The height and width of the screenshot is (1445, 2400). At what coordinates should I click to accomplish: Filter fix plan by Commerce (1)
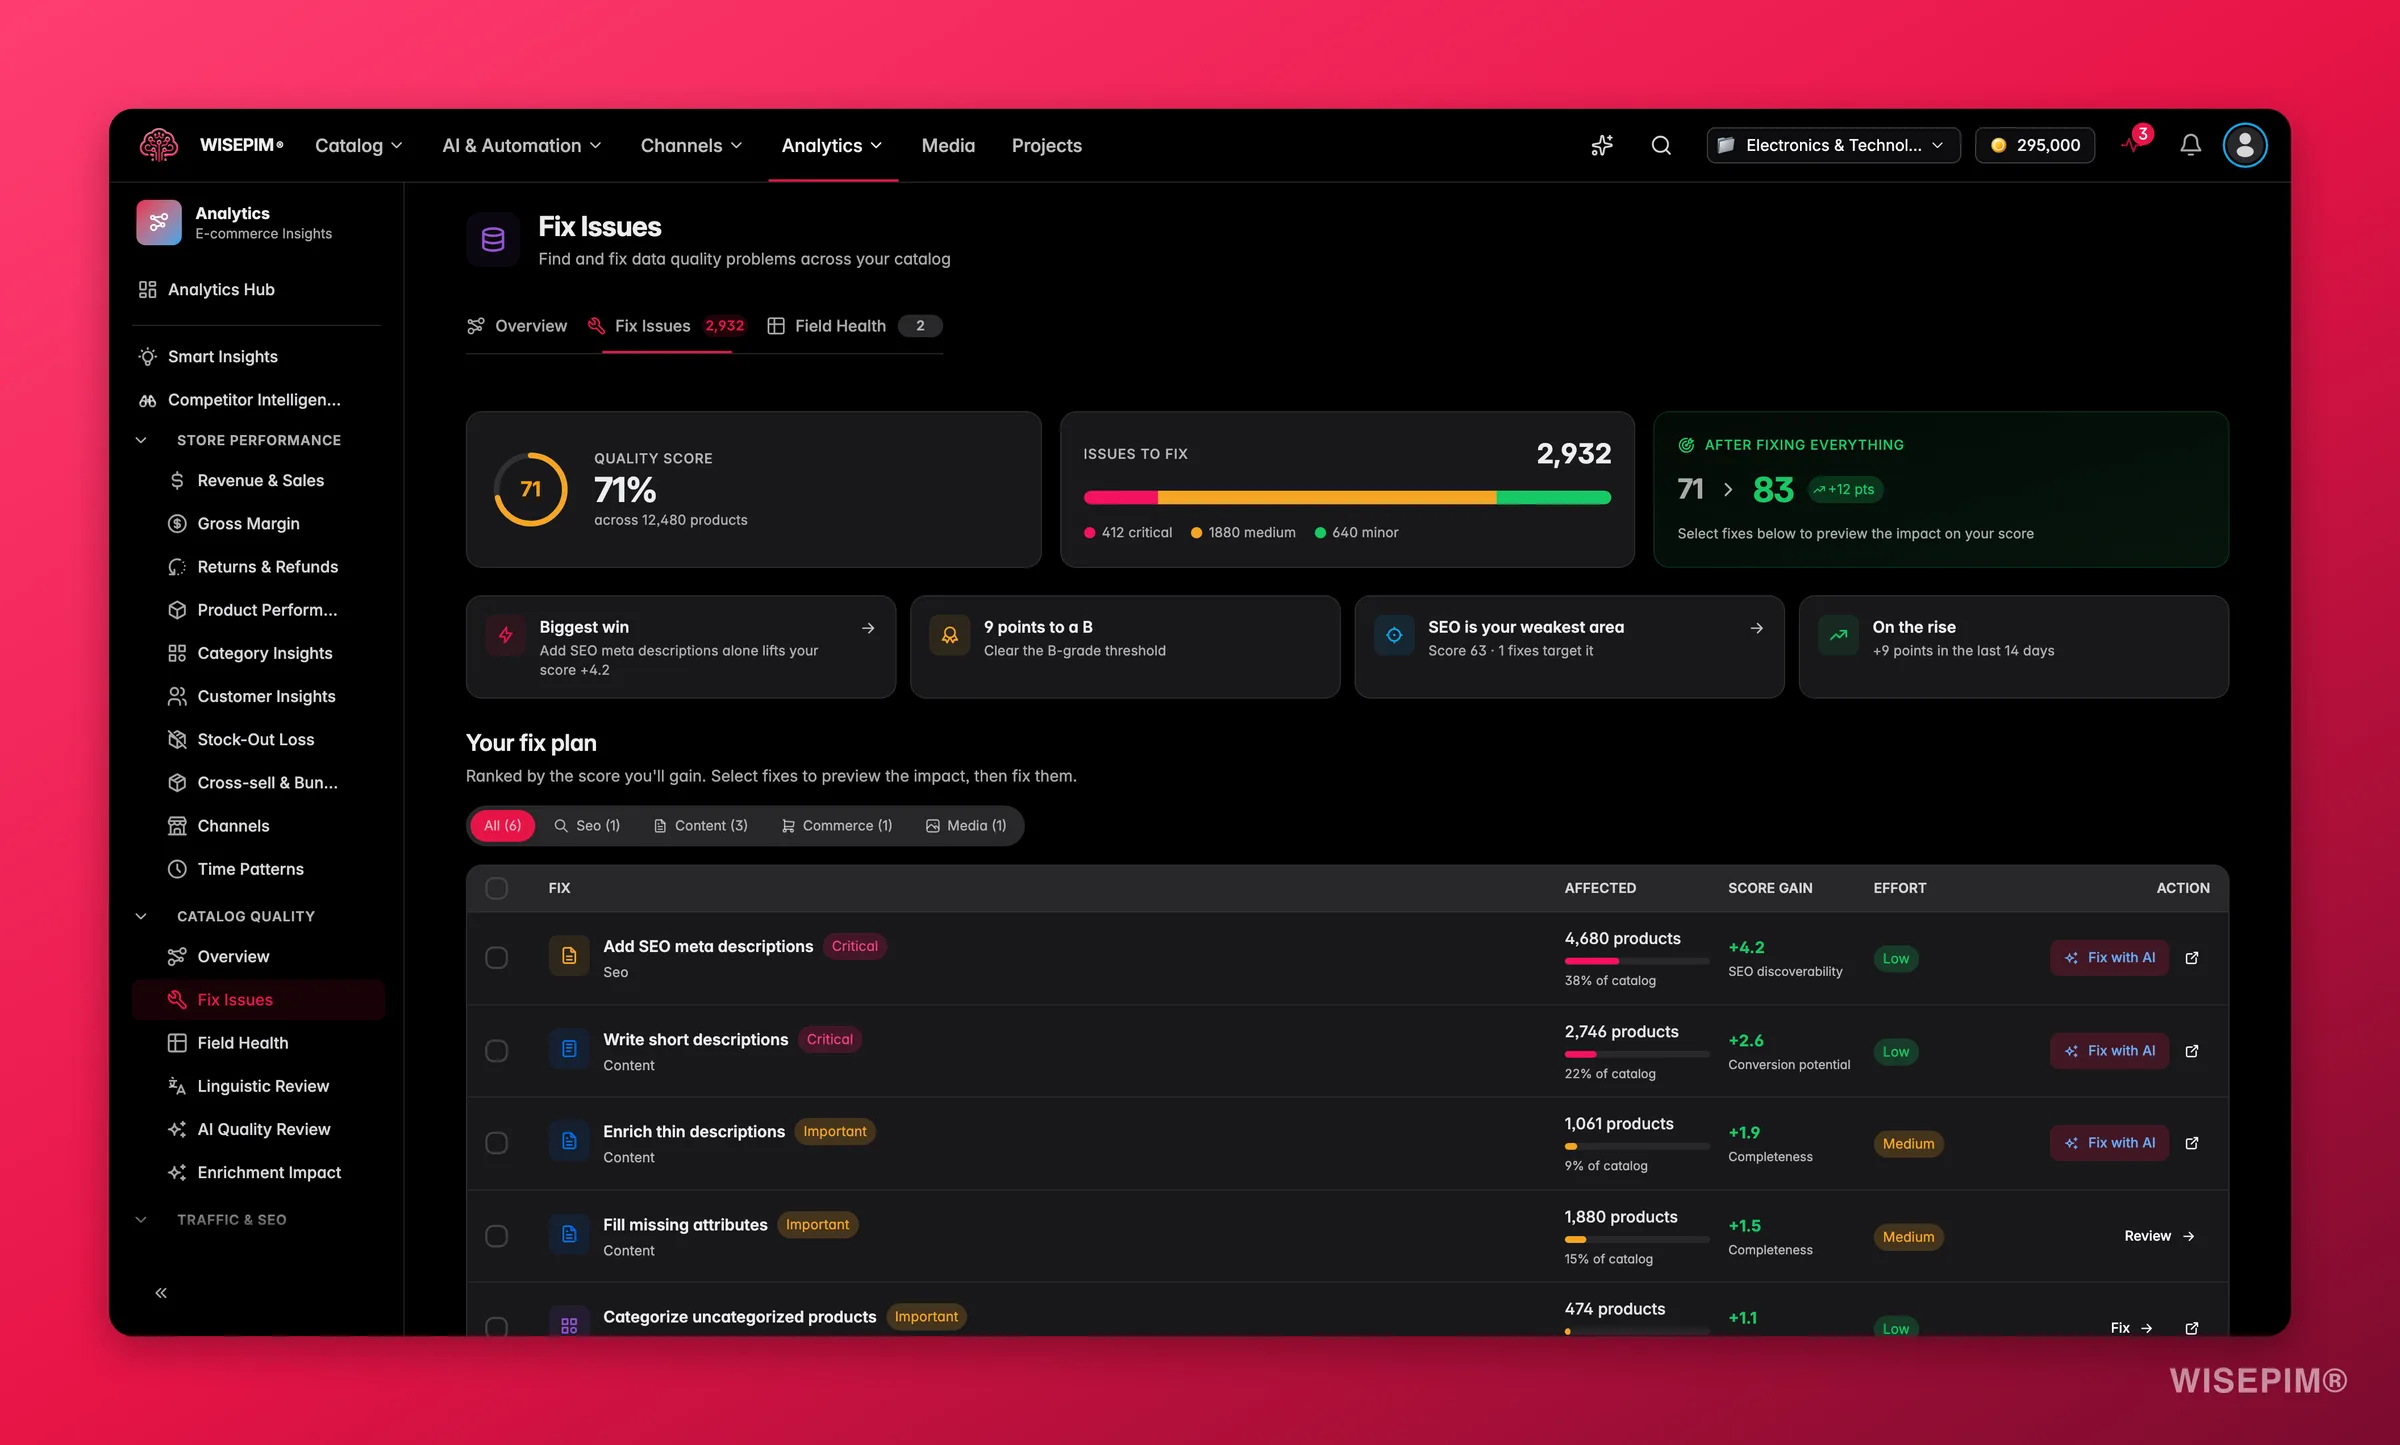pyautogui.click(x=837, y=826)
